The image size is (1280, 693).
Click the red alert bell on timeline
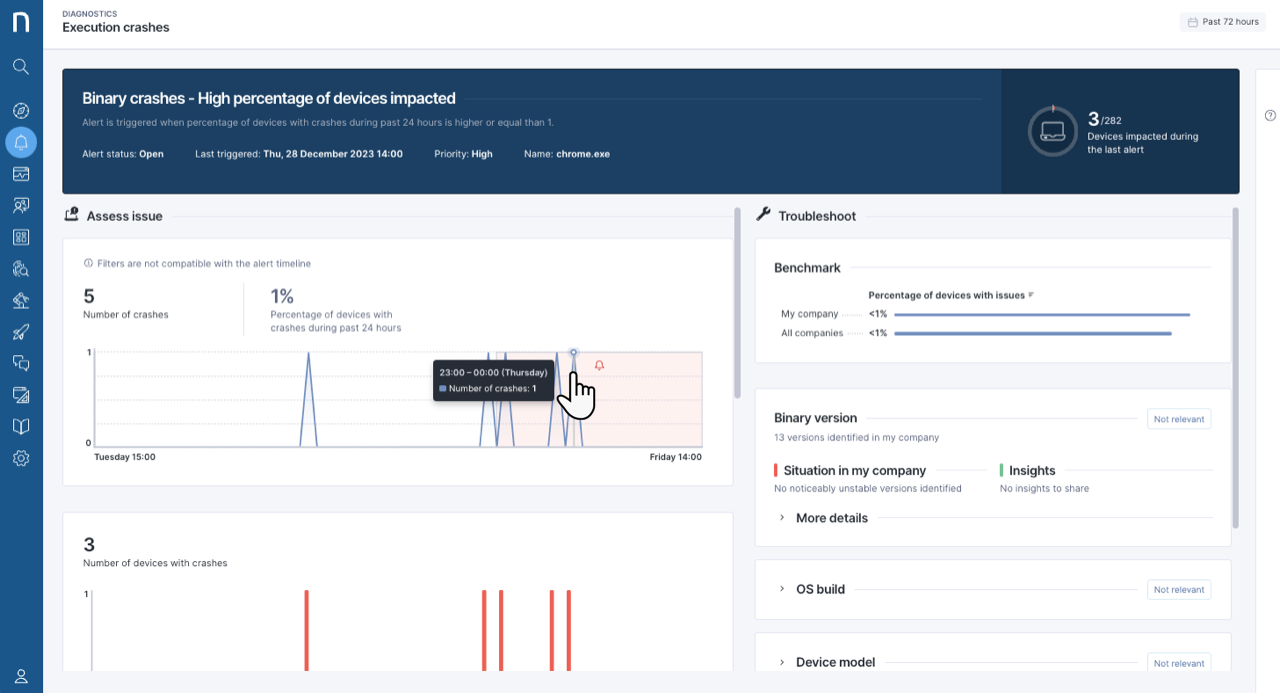click(x=599, y=366)
